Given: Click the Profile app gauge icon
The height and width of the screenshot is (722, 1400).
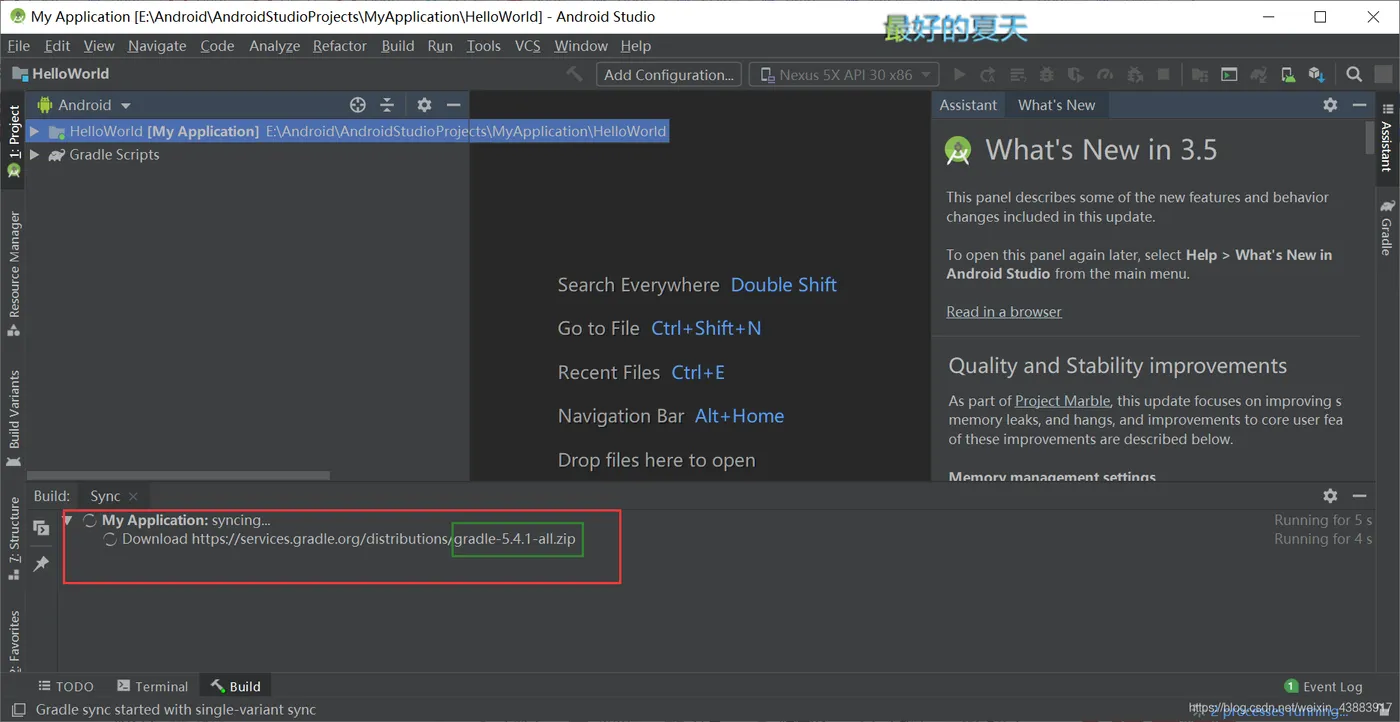Looking at the screenshot, I should pyautogui.click(x=1105, y=74).
